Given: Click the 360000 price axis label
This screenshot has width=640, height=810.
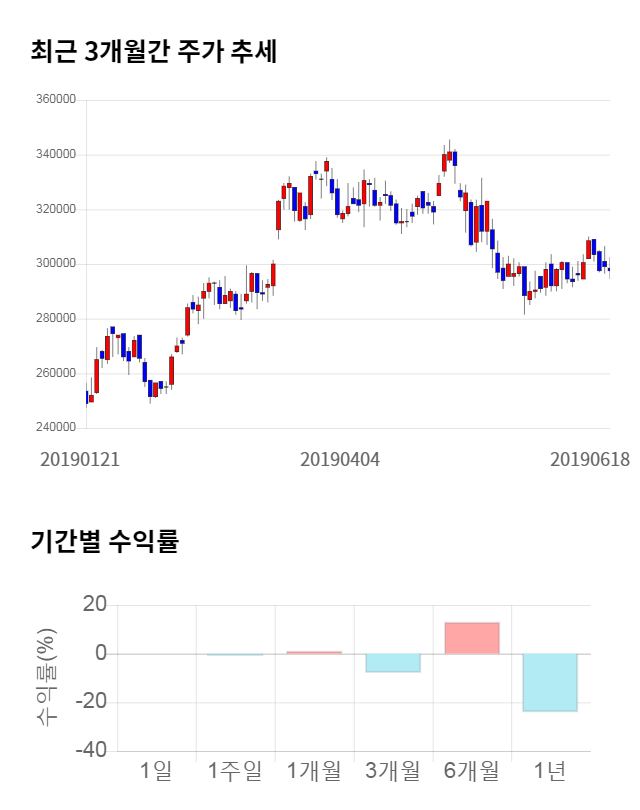Looking at the screenshot, I should click(55, 100).
